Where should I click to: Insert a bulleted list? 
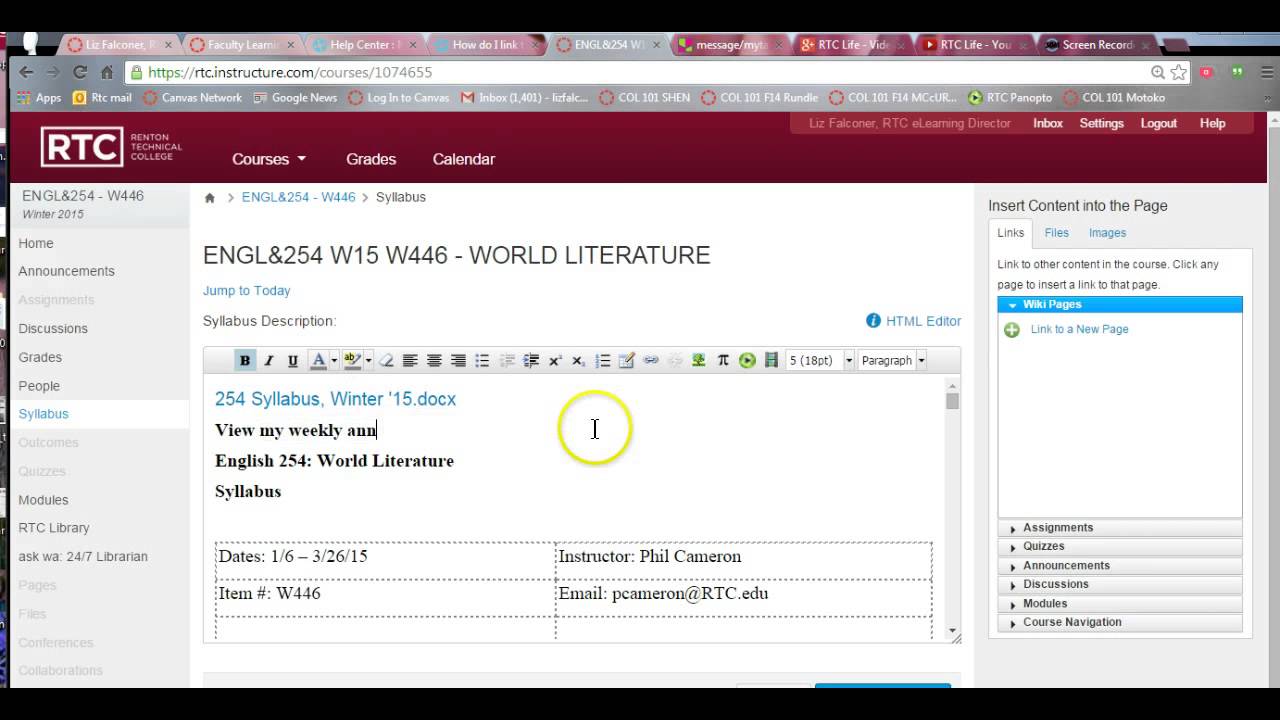(x=482, y=361)
